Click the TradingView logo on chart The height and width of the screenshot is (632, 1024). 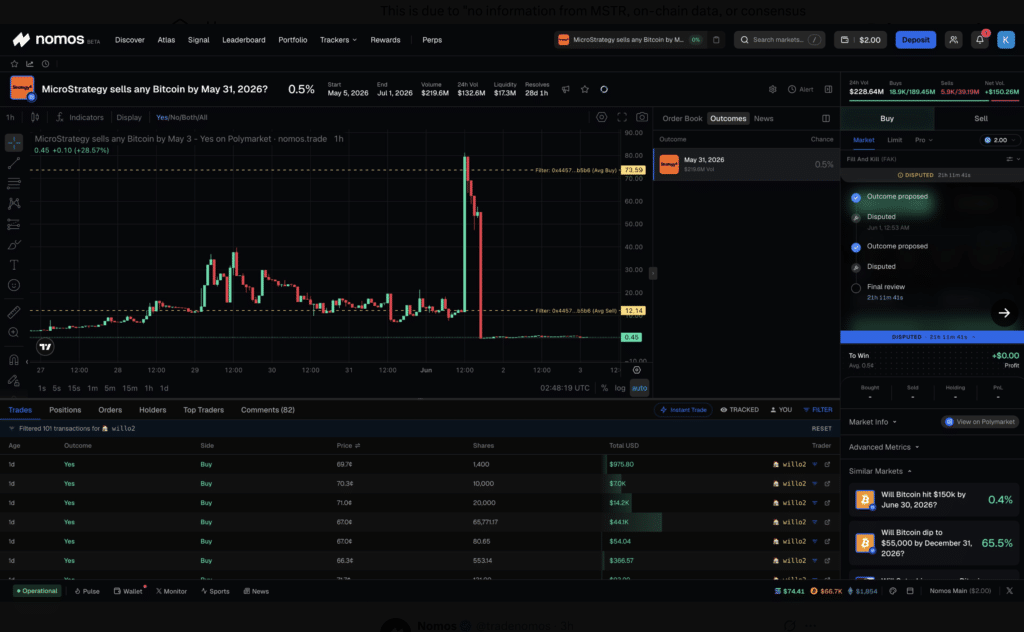coord(45,347)
